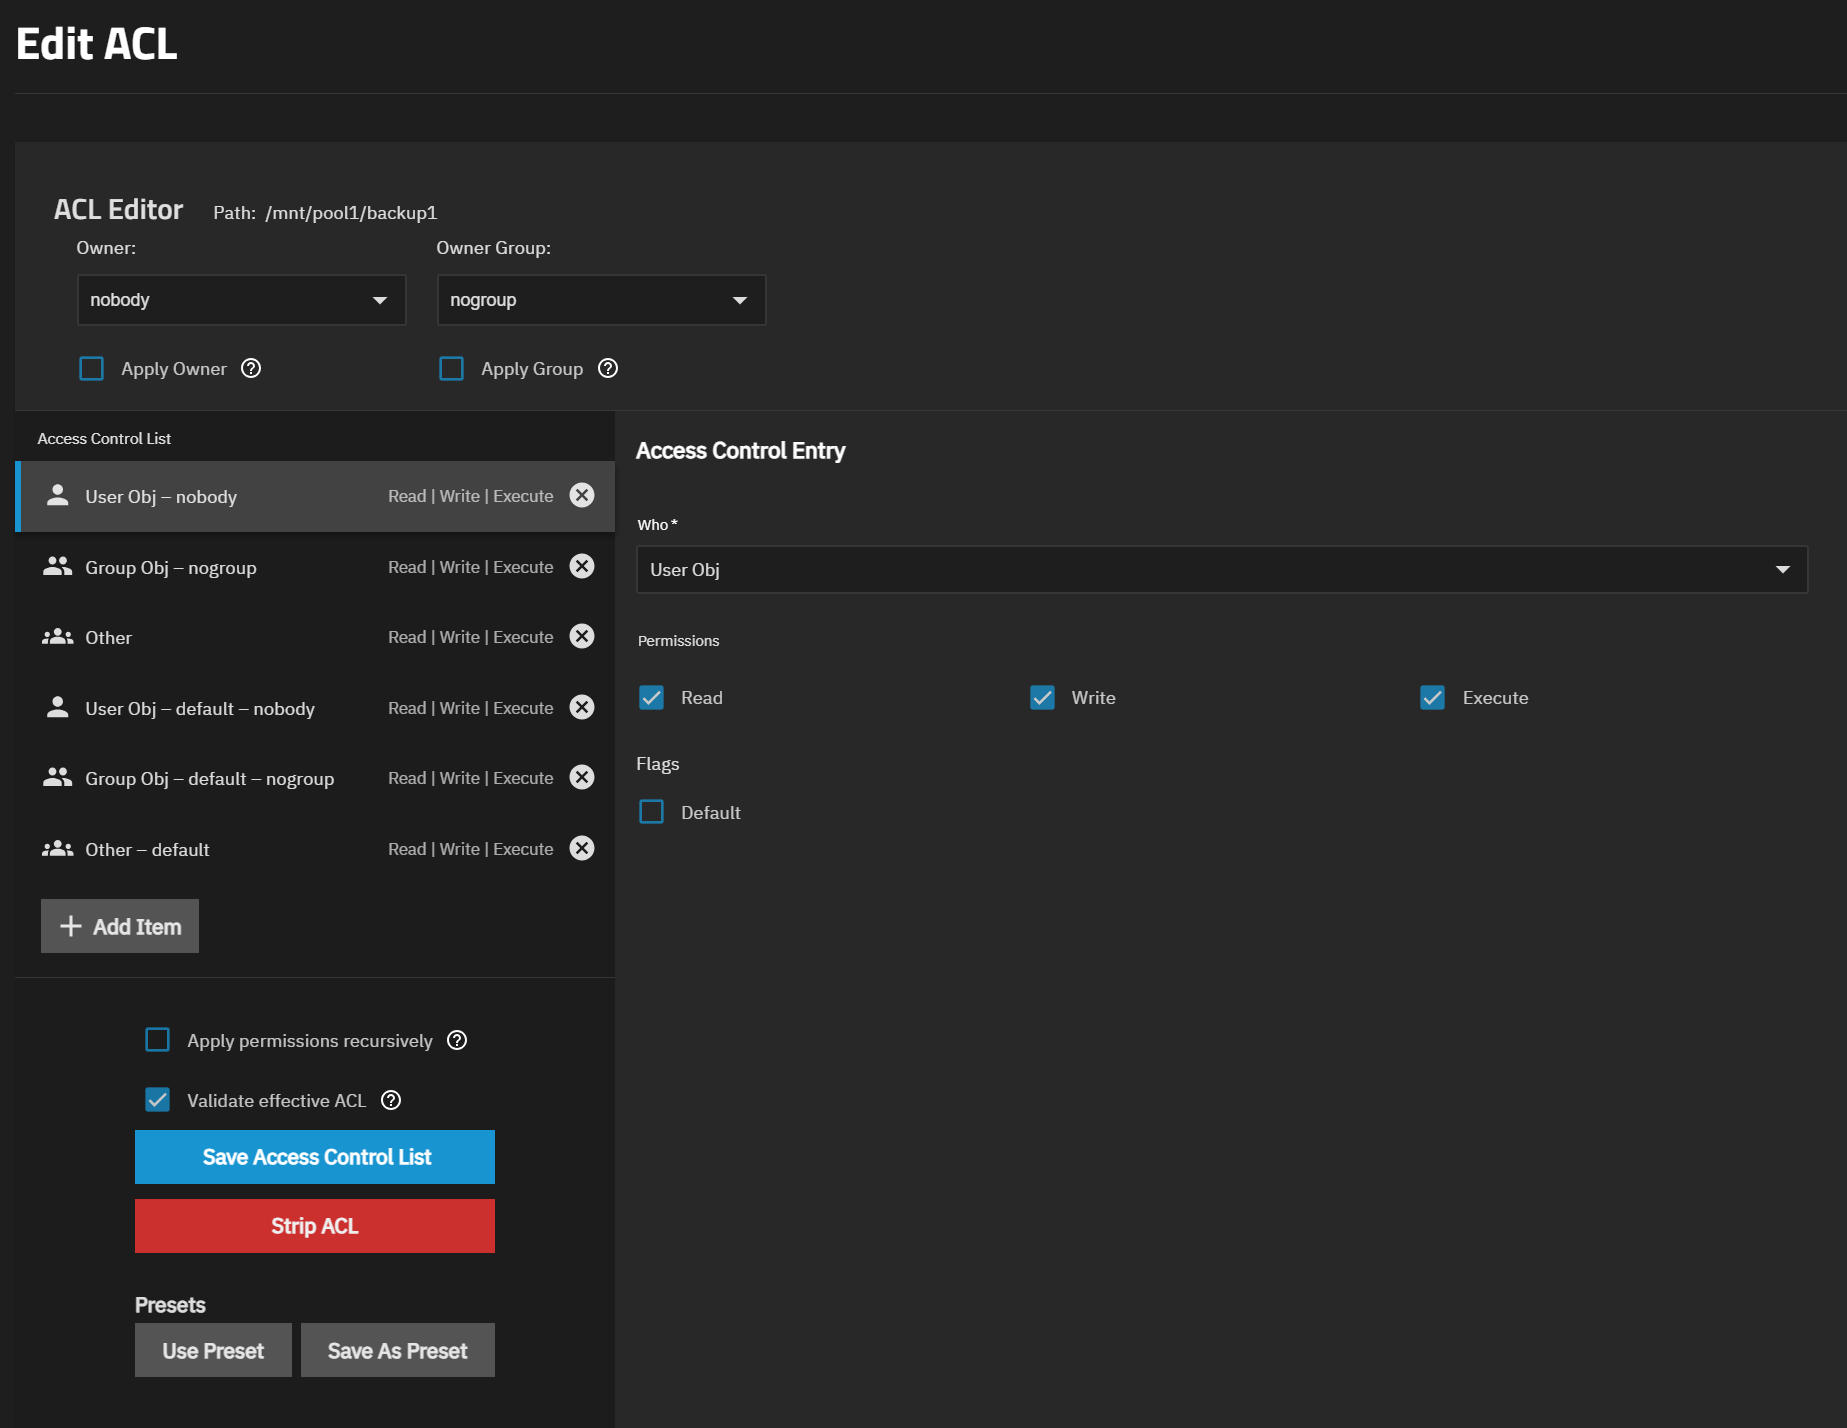
Task: Select the Other entry in access list
Action: (200, 638)
